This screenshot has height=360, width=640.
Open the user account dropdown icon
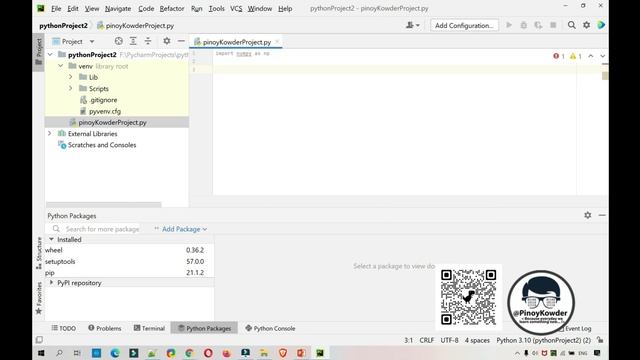[413, 25]
